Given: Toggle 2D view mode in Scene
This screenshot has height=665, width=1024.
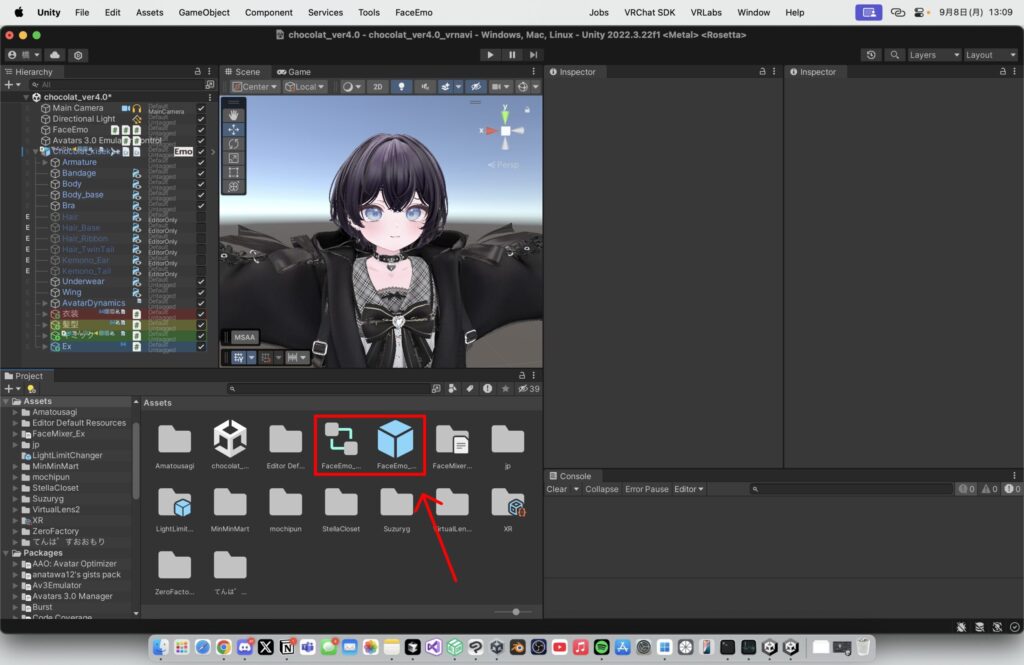Looking at the screenshot, I should pos(378,87).
